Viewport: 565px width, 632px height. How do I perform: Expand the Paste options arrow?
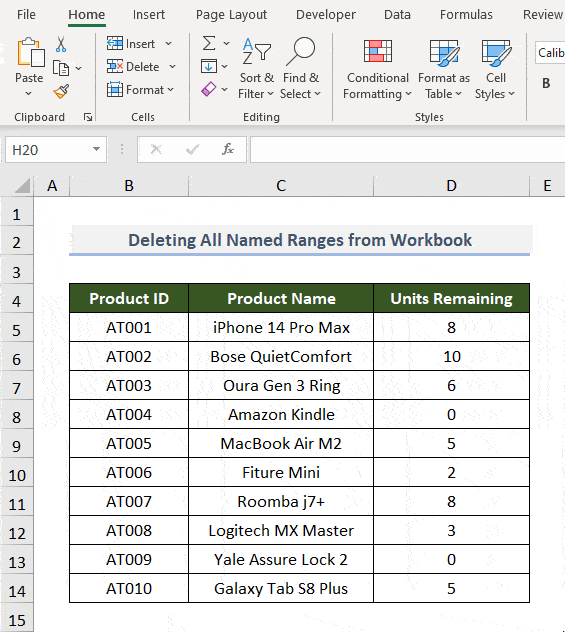[x=28, y=94]
